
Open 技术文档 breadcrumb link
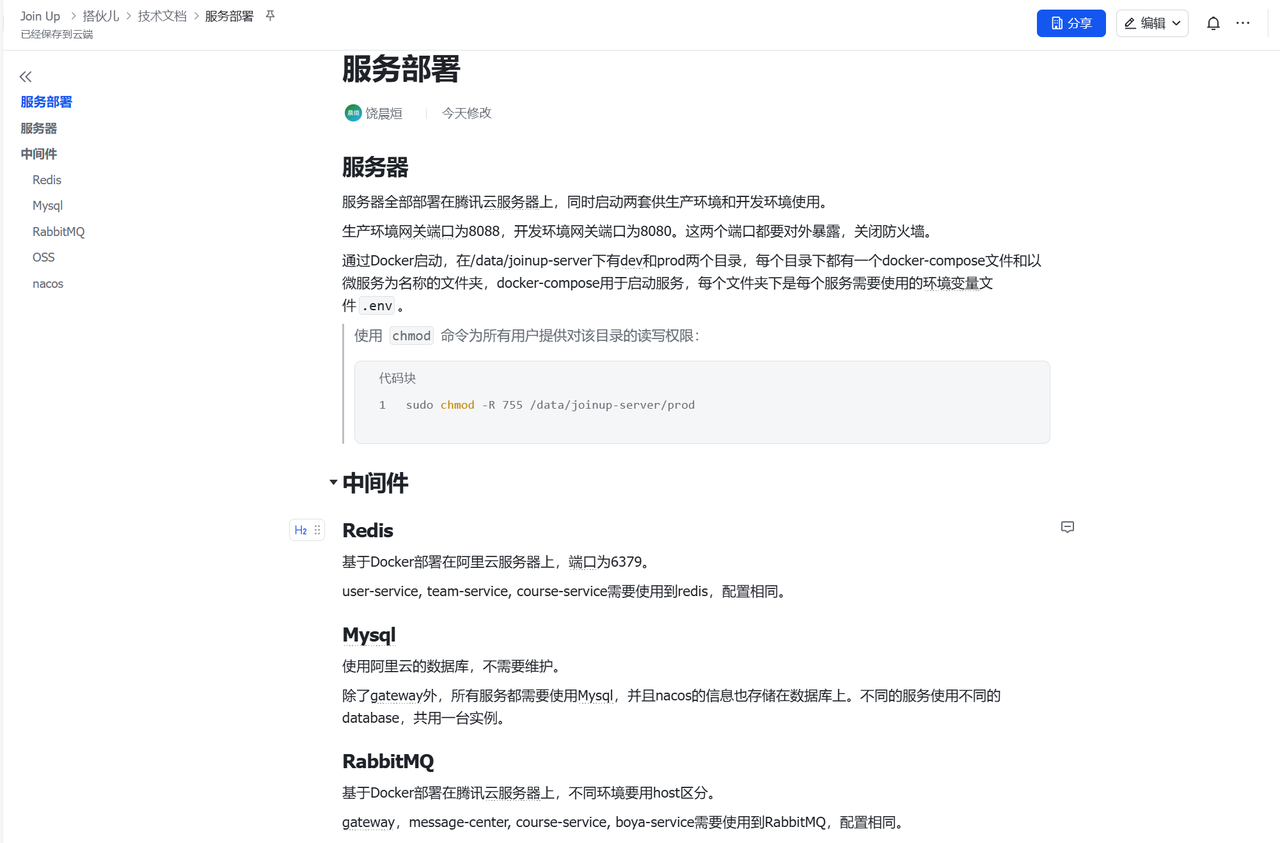point(162,16)
